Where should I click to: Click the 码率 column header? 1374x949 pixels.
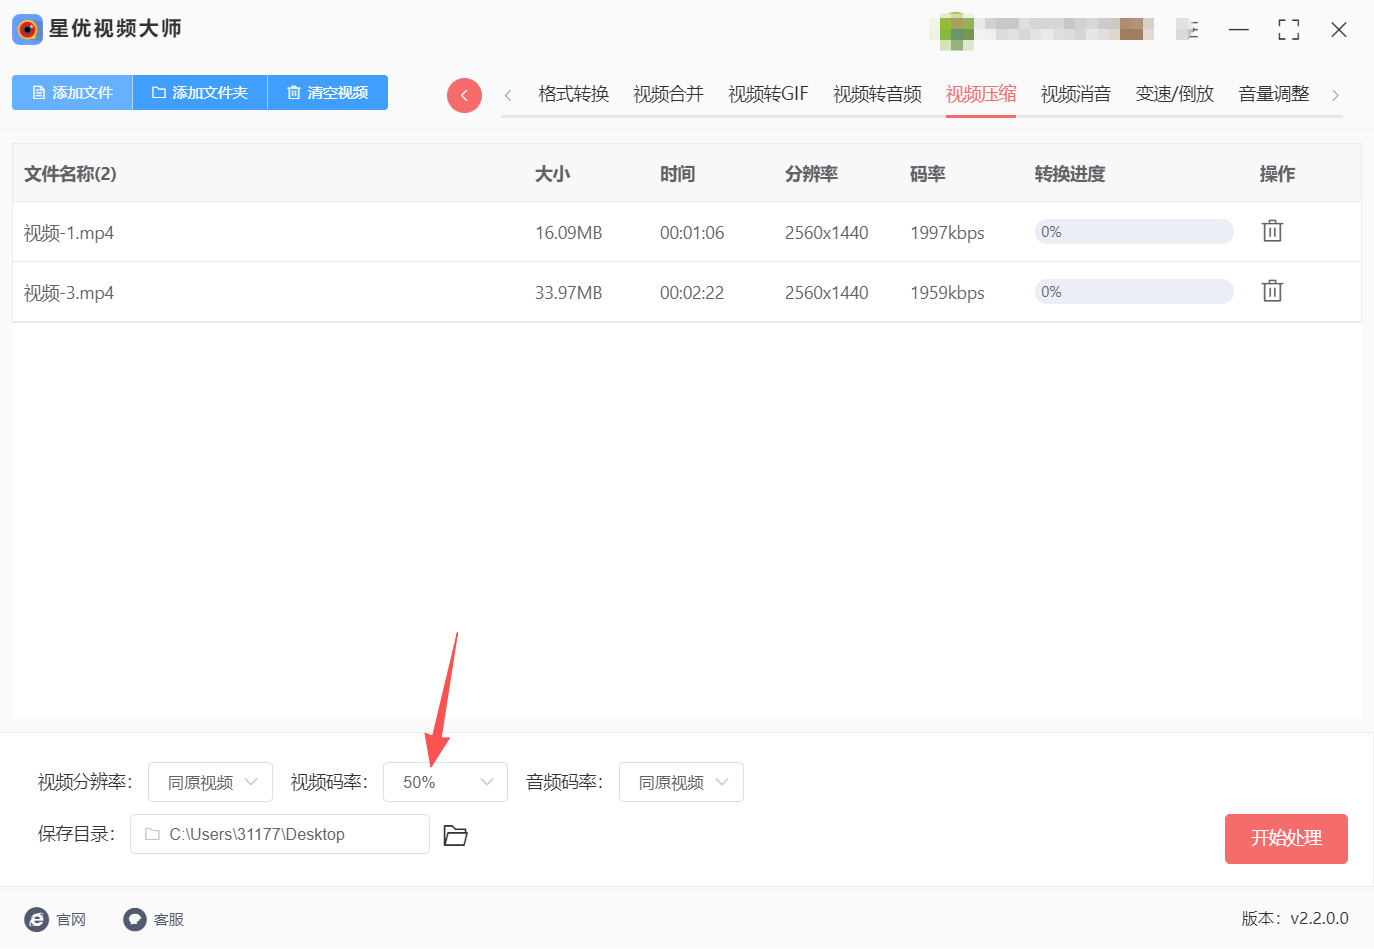point(927,174)
